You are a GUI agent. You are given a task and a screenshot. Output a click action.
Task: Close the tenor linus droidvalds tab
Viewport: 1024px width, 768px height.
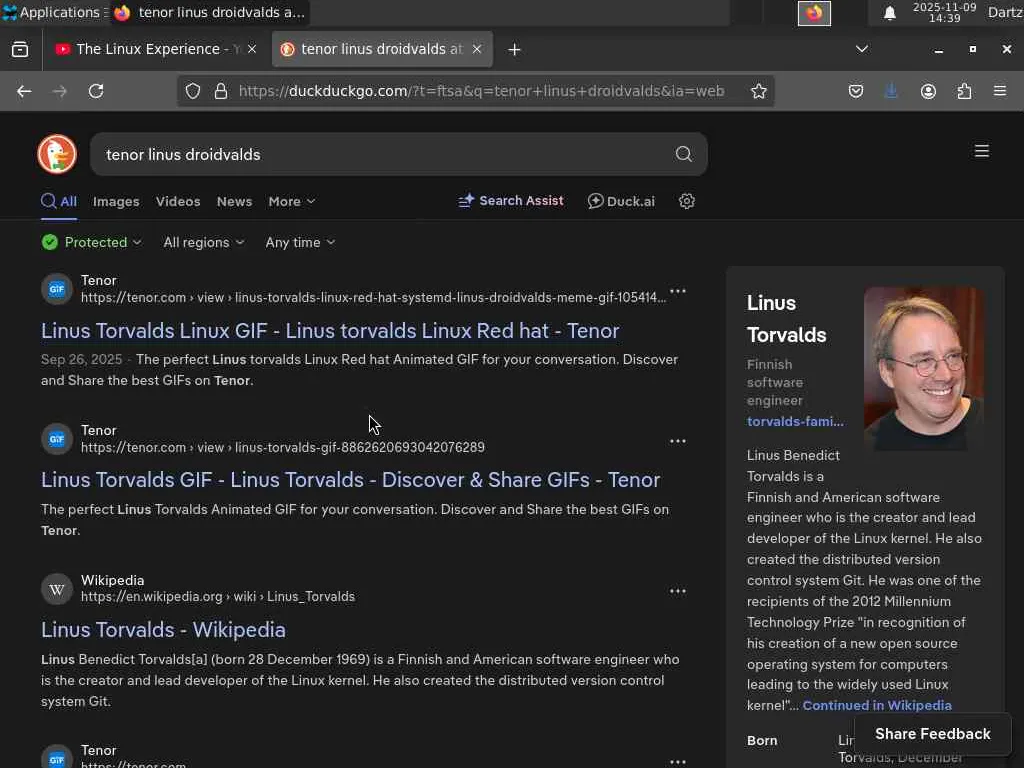[x=477, y=49]
